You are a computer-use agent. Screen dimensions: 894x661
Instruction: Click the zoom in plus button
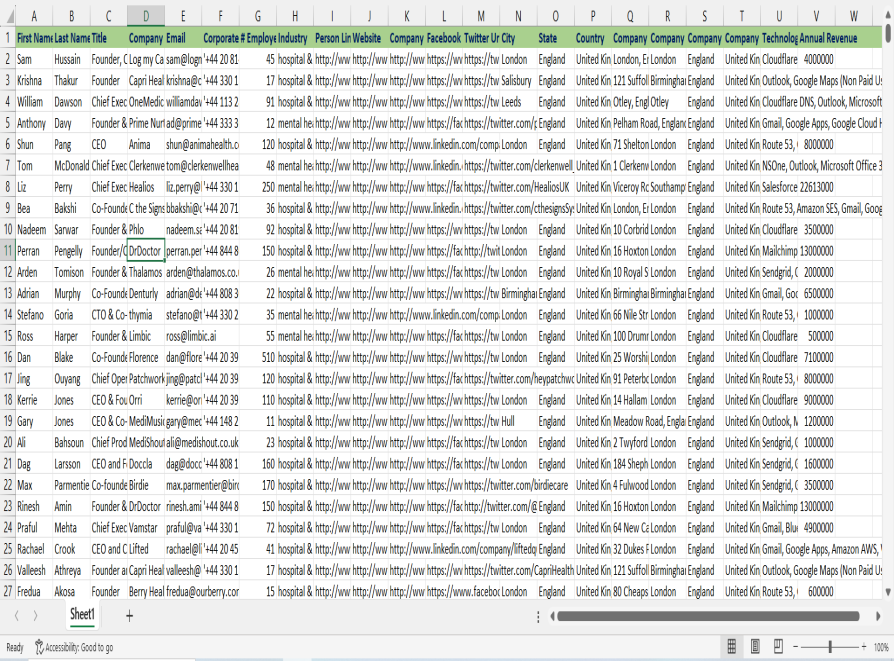pos(864,647)
